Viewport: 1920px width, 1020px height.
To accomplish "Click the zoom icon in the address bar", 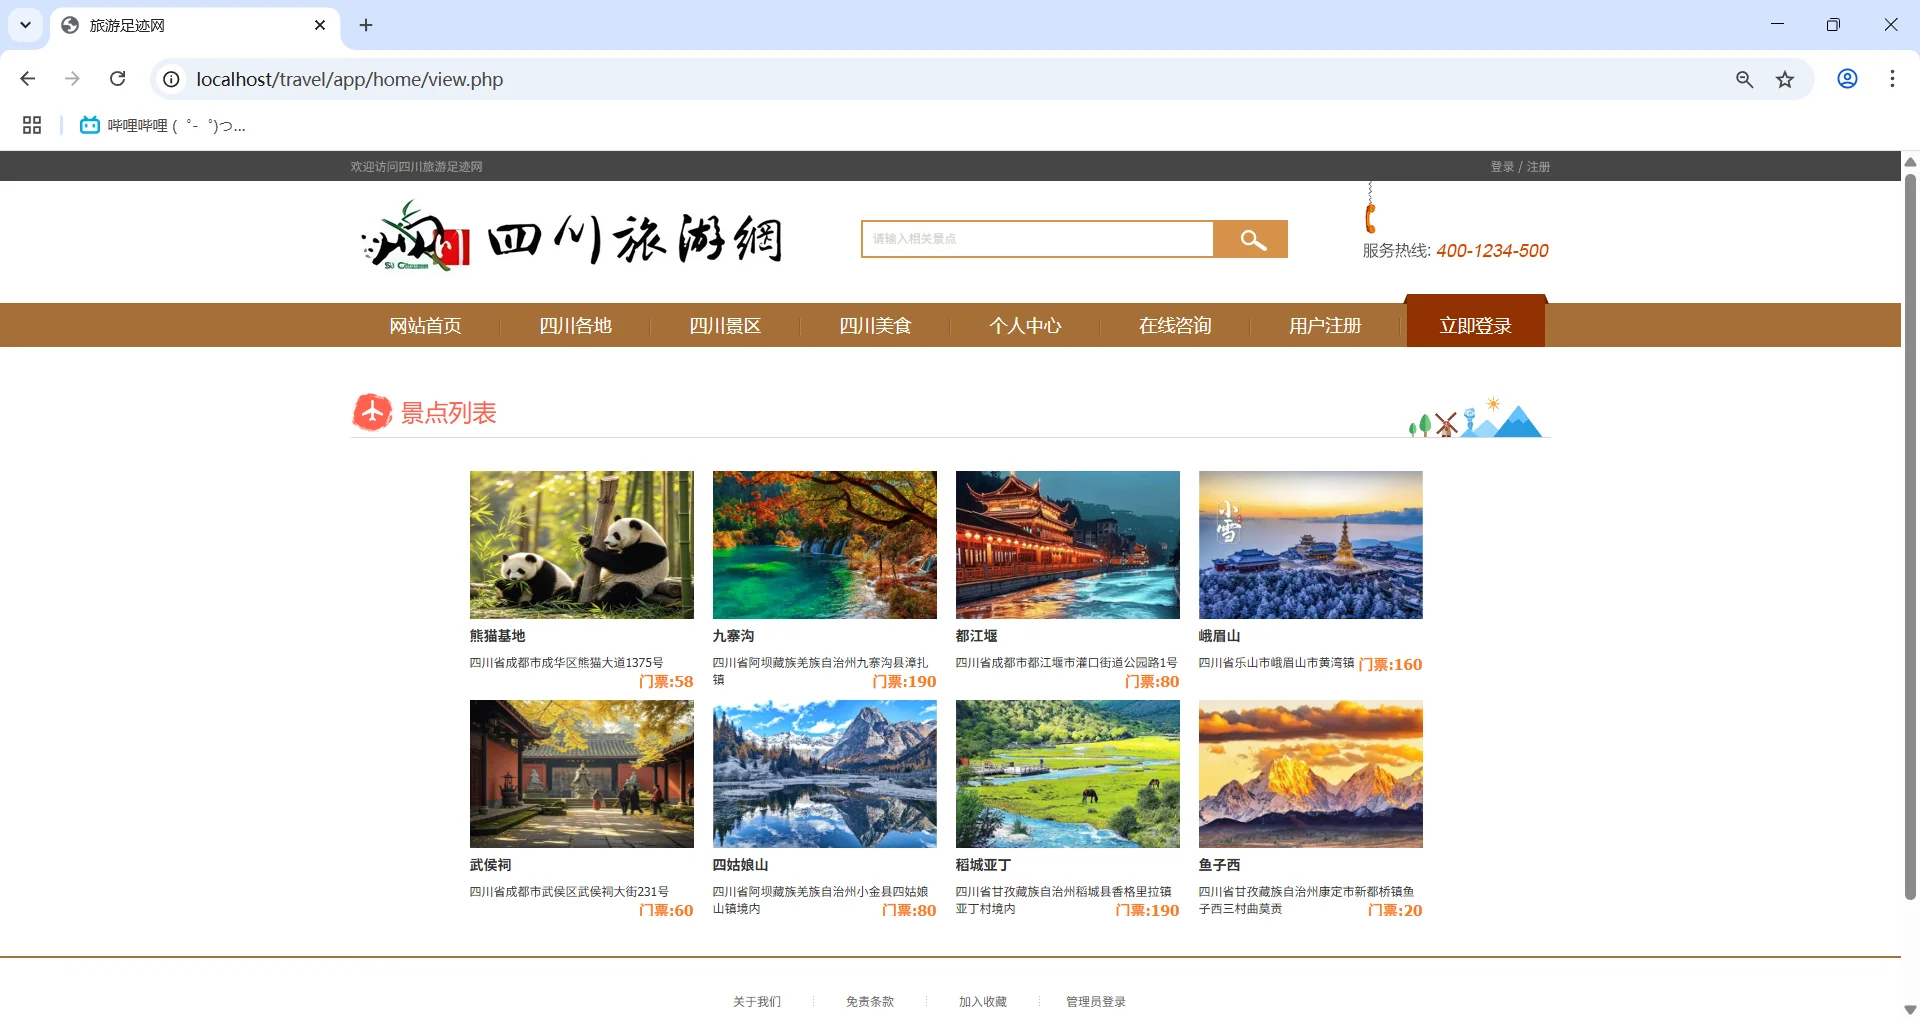I will pos(1745,79).
